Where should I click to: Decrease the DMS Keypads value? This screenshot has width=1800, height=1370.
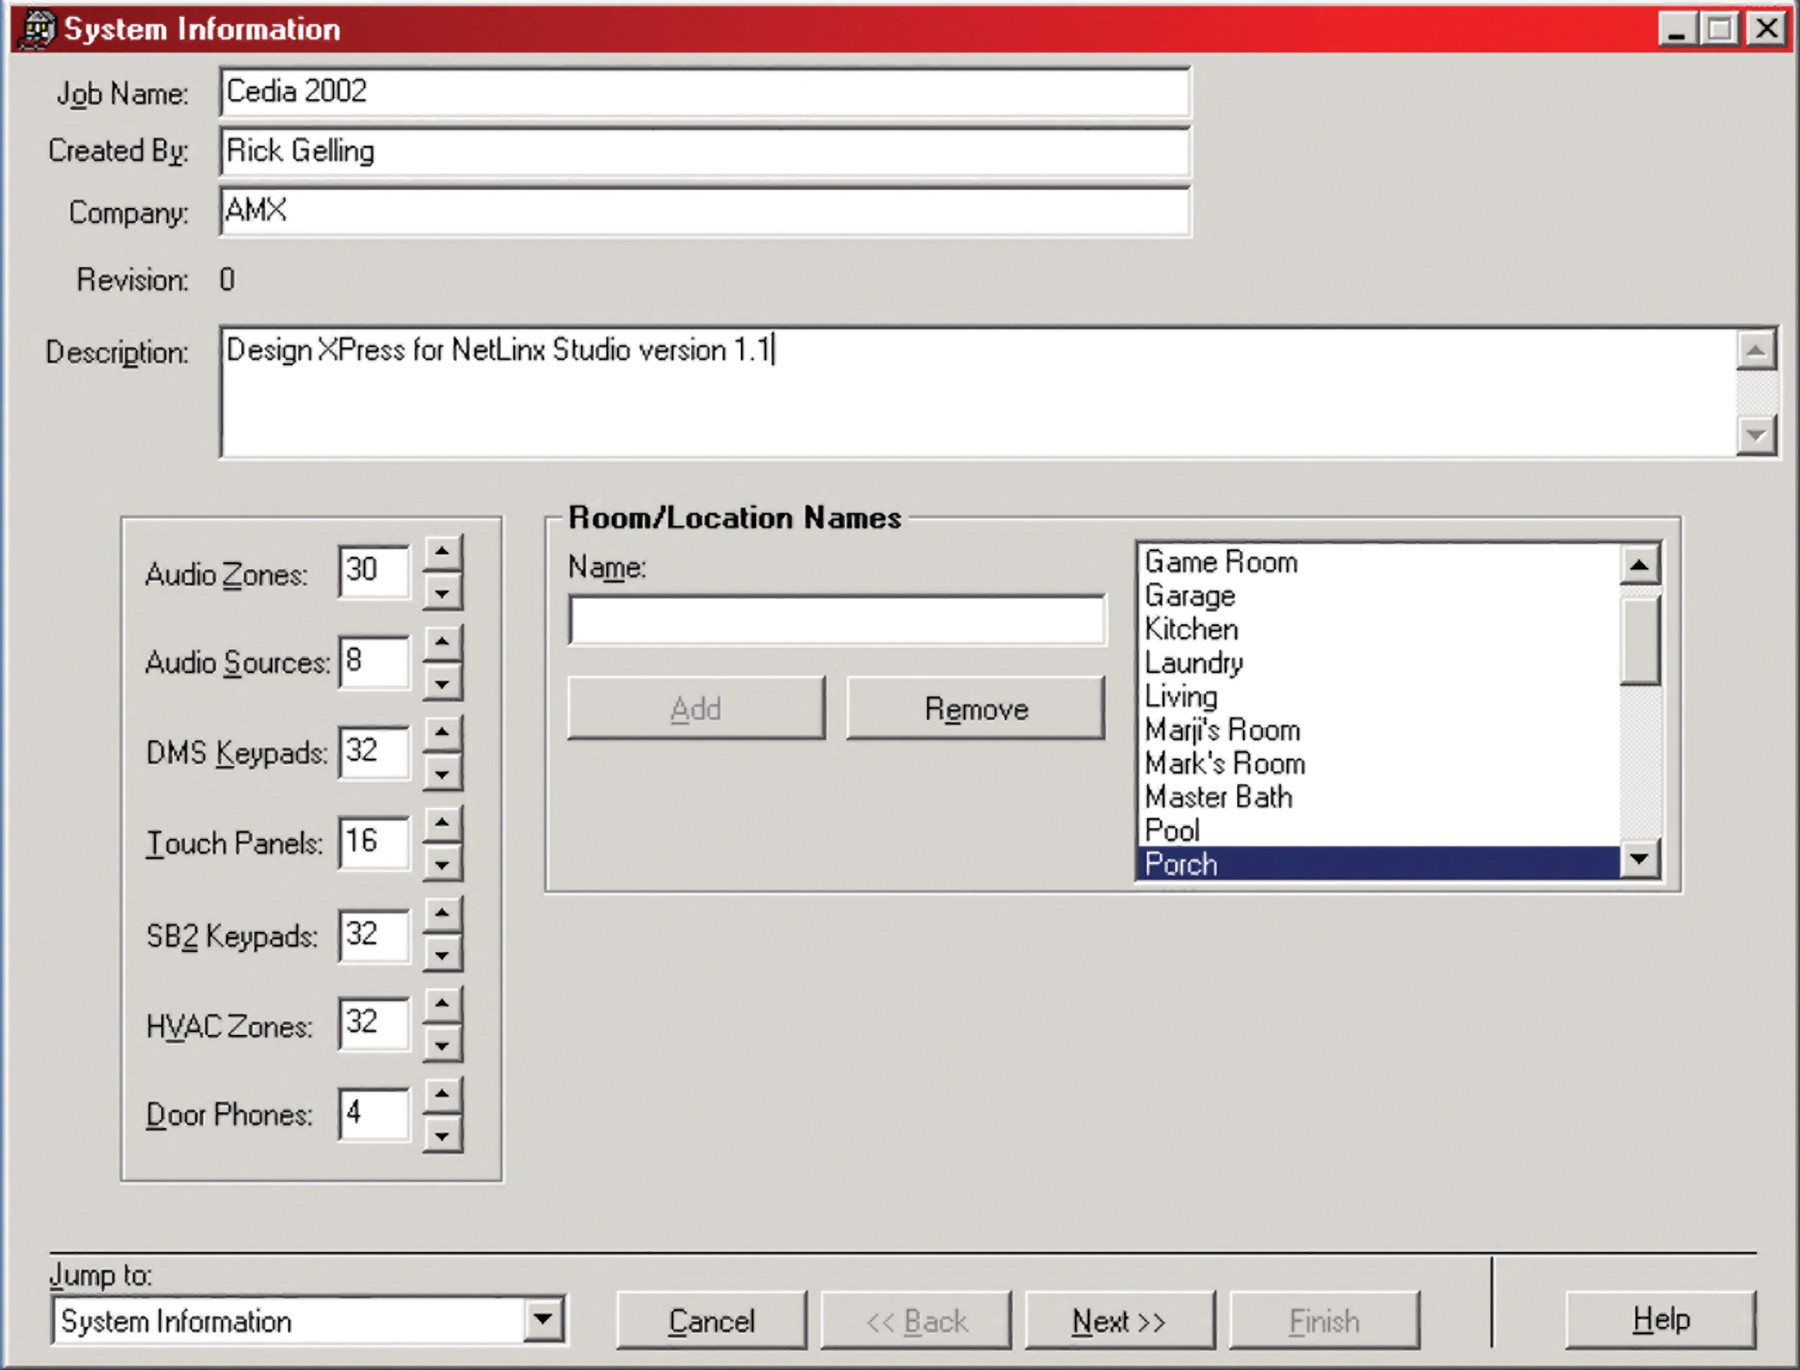(442, 773)
